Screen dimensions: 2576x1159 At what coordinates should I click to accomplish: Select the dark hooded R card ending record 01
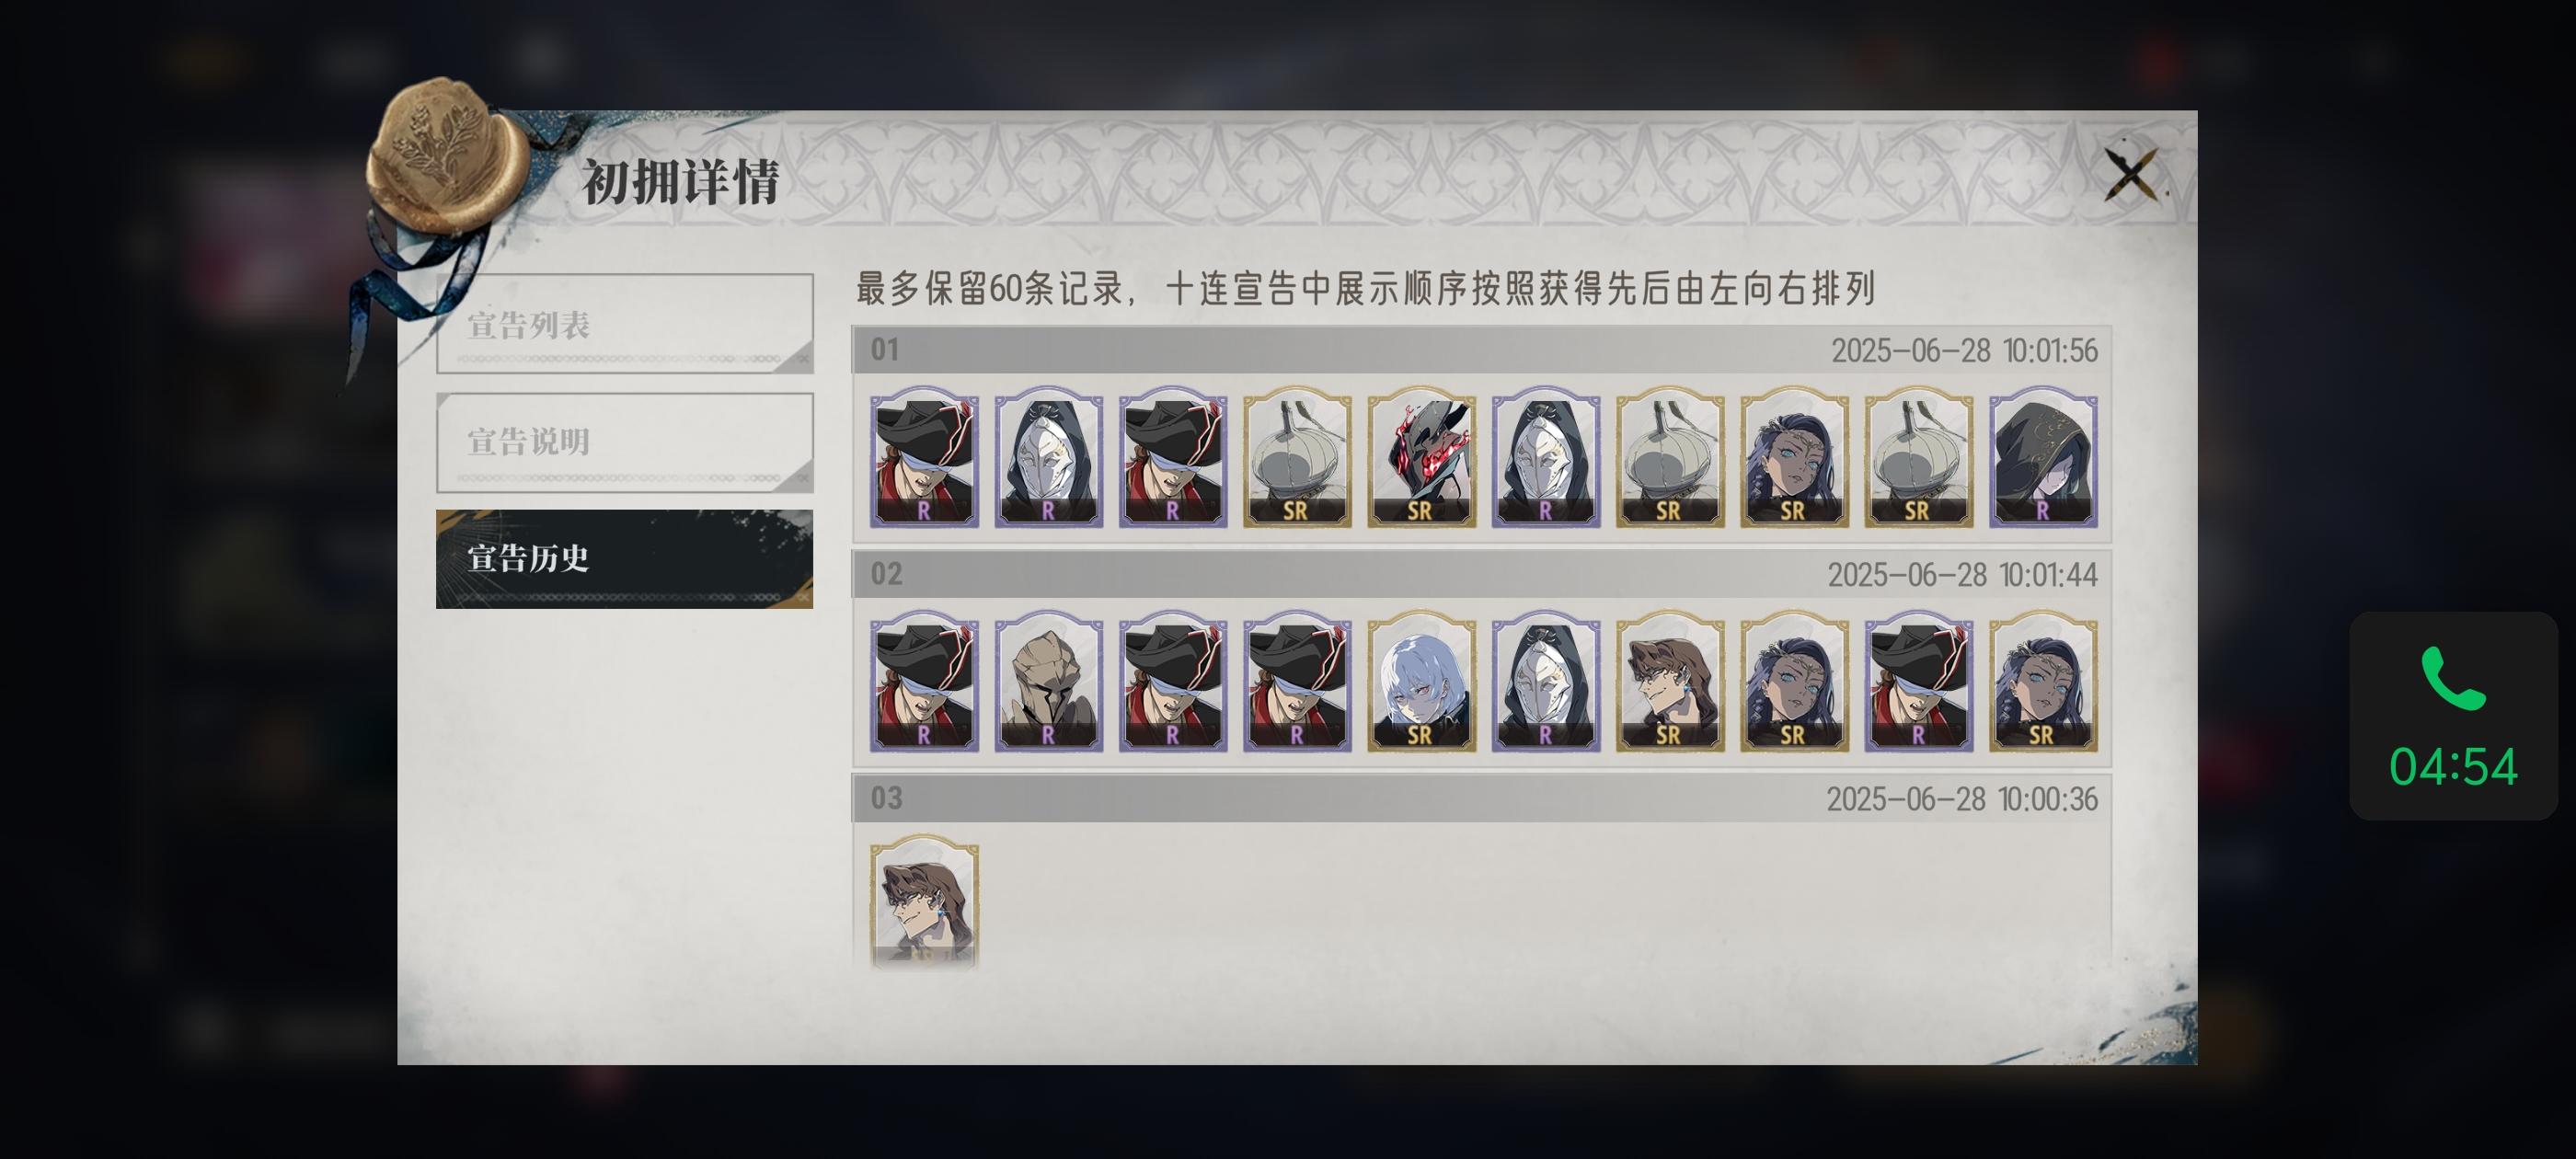click(x=2043, y=457)
